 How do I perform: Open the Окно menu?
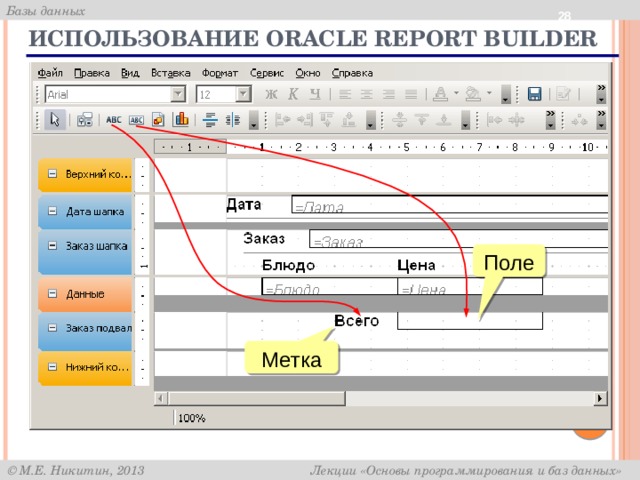308,73
